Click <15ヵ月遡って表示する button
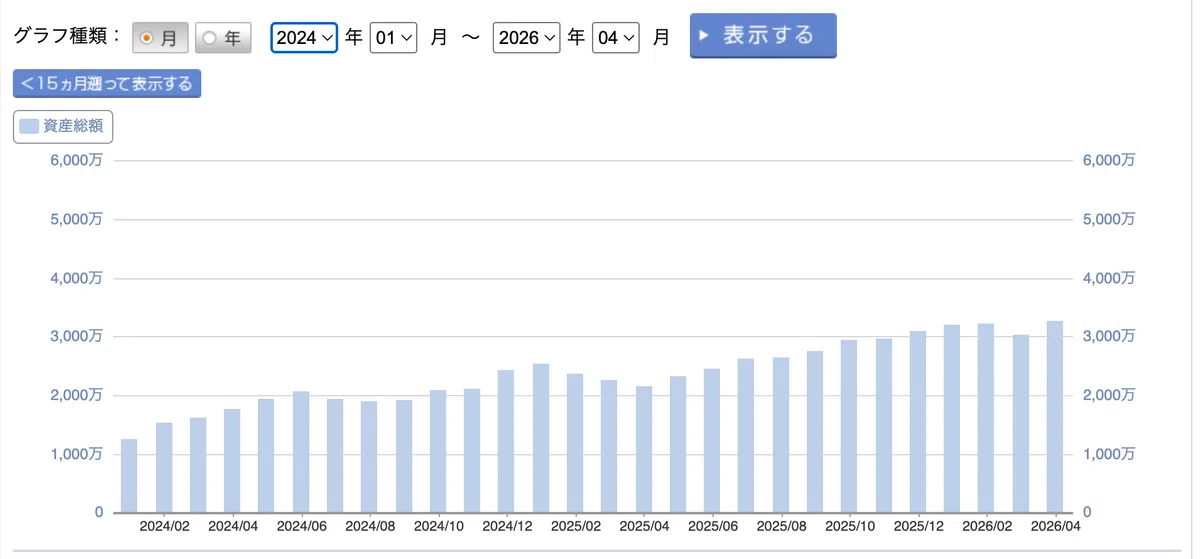Image resolution: width=1200 pixels, height=559 pixels. [107, 84]
